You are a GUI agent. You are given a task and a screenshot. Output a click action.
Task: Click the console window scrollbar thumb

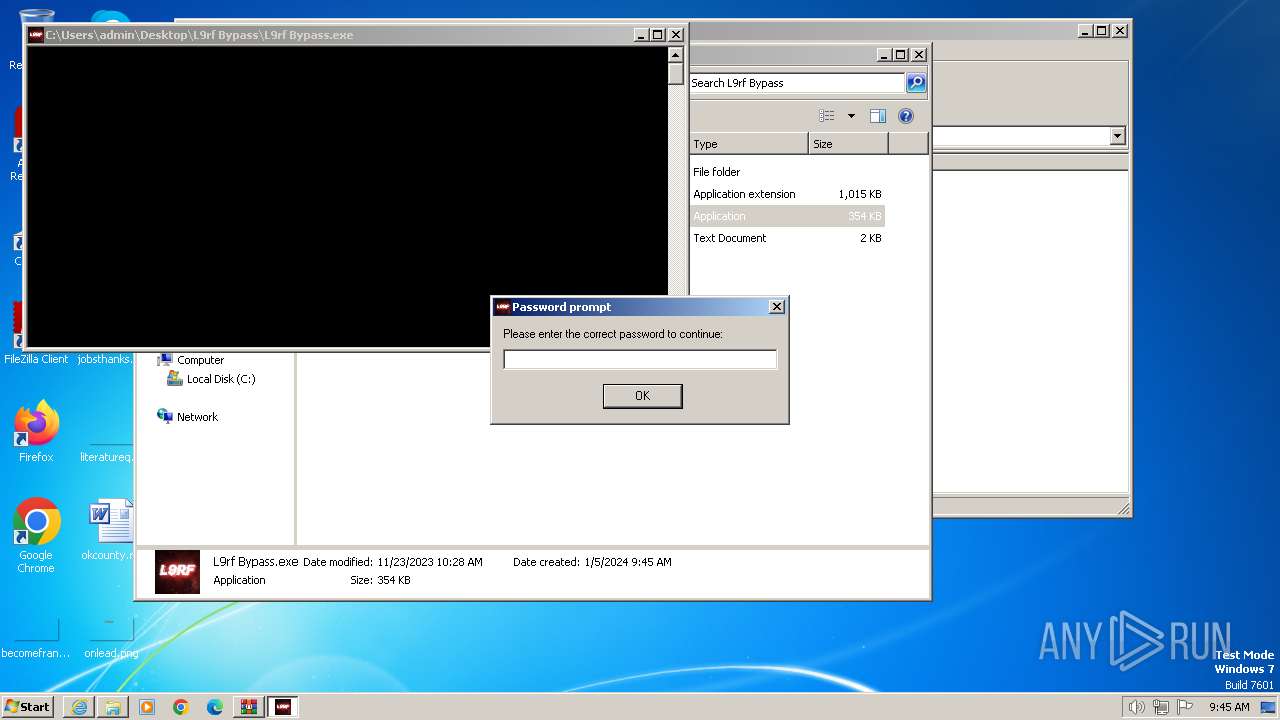tap(676, 74)
